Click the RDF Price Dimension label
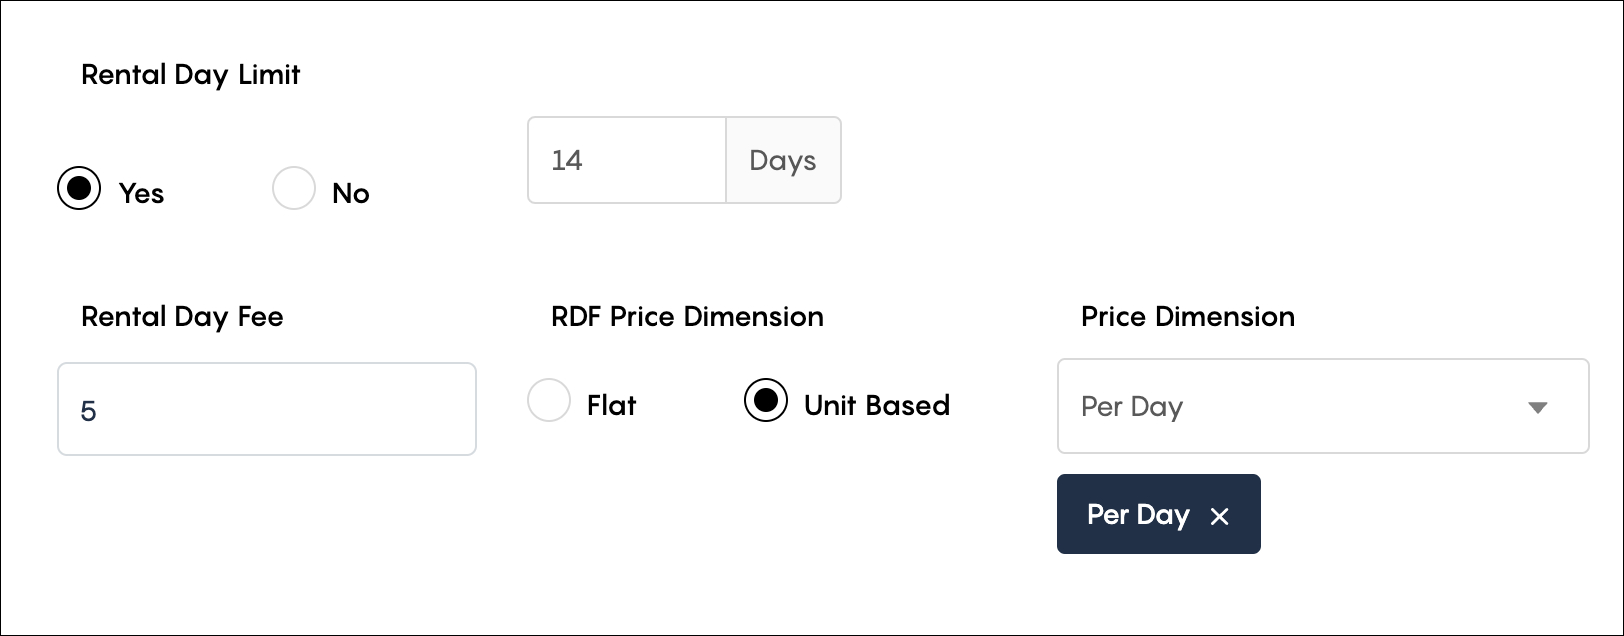Viewport: 1624px width, 636px height. click(x=688, y=317)
